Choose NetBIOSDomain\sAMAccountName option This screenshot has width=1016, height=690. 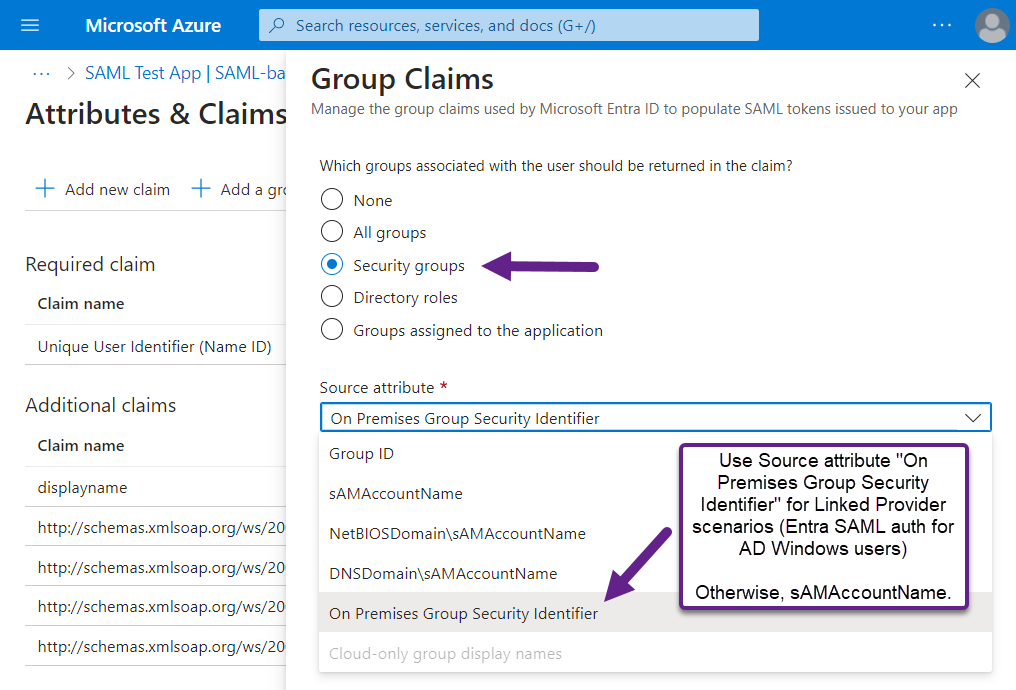coord(655,534)
